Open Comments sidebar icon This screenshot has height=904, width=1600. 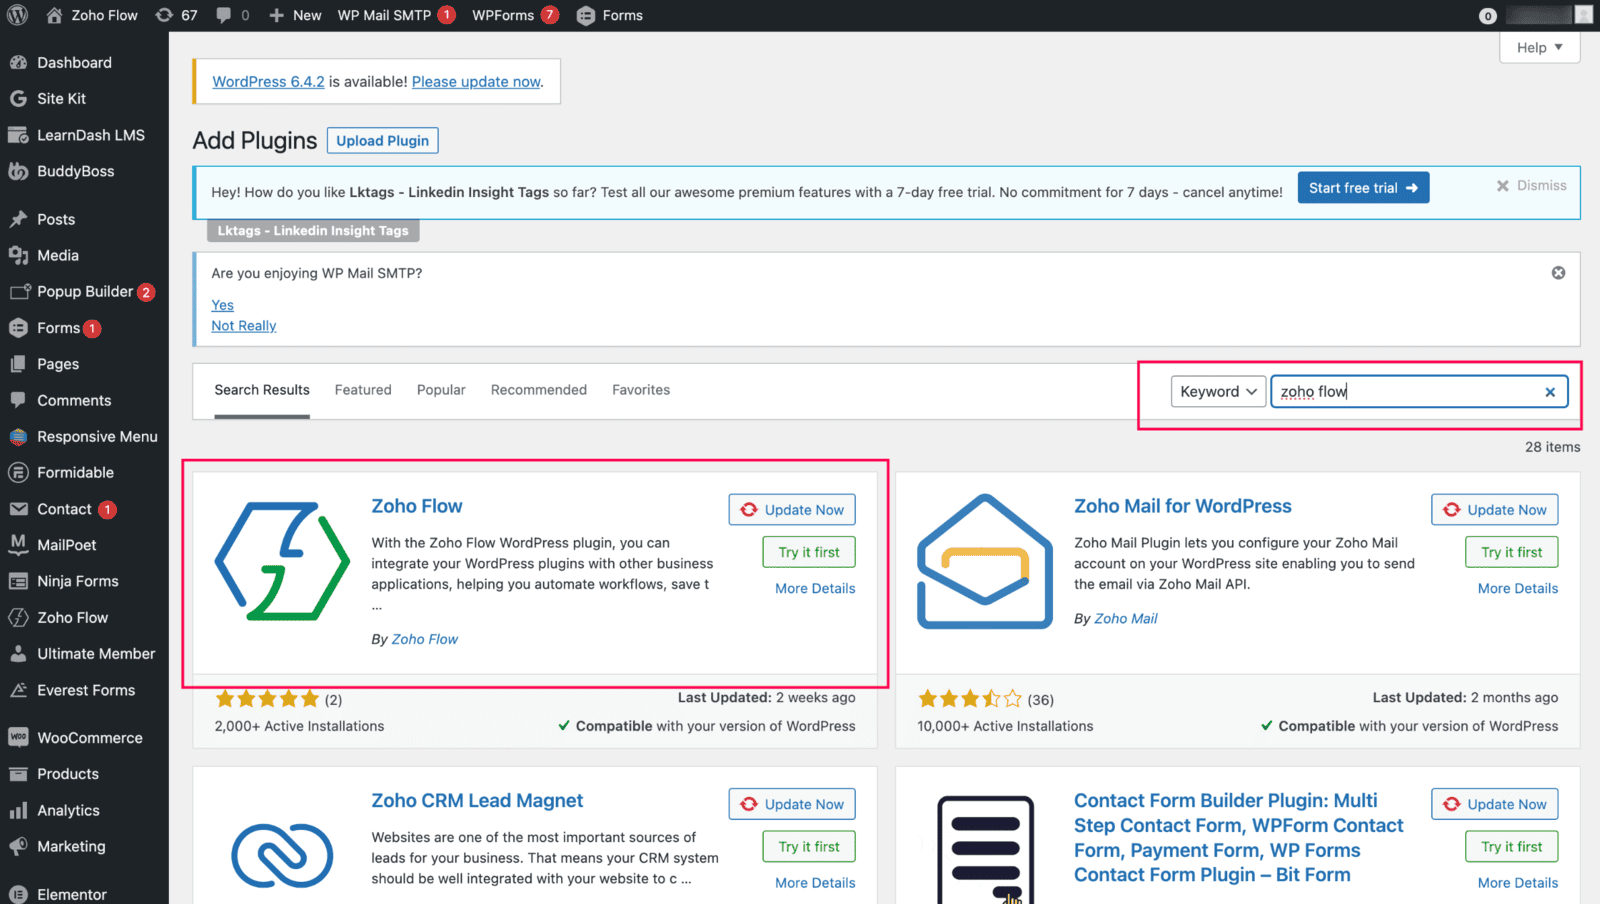pyautogui.click(x=18, y=400)
